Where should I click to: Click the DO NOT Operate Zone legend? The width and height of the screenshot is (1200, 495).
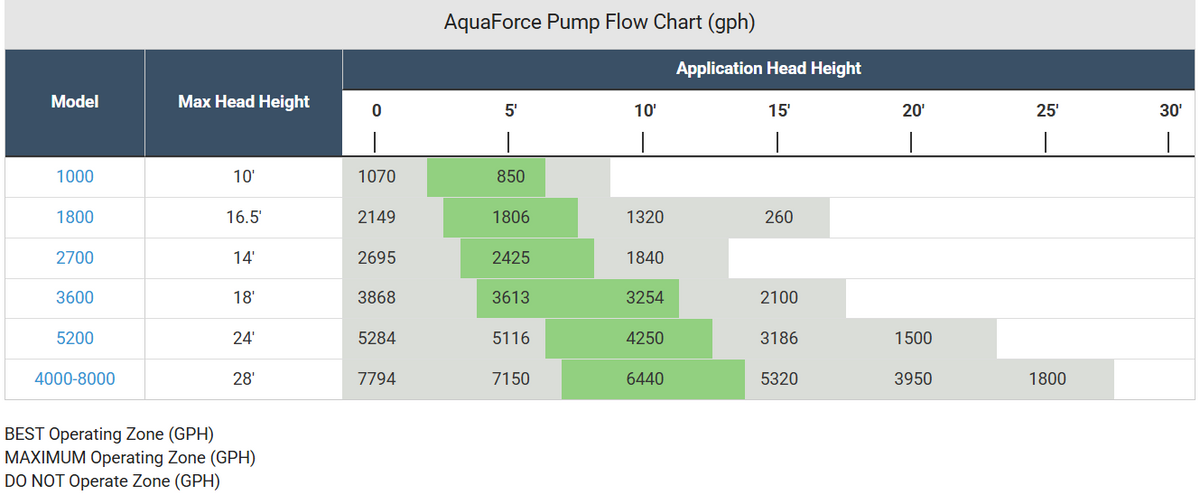(112, 481)
